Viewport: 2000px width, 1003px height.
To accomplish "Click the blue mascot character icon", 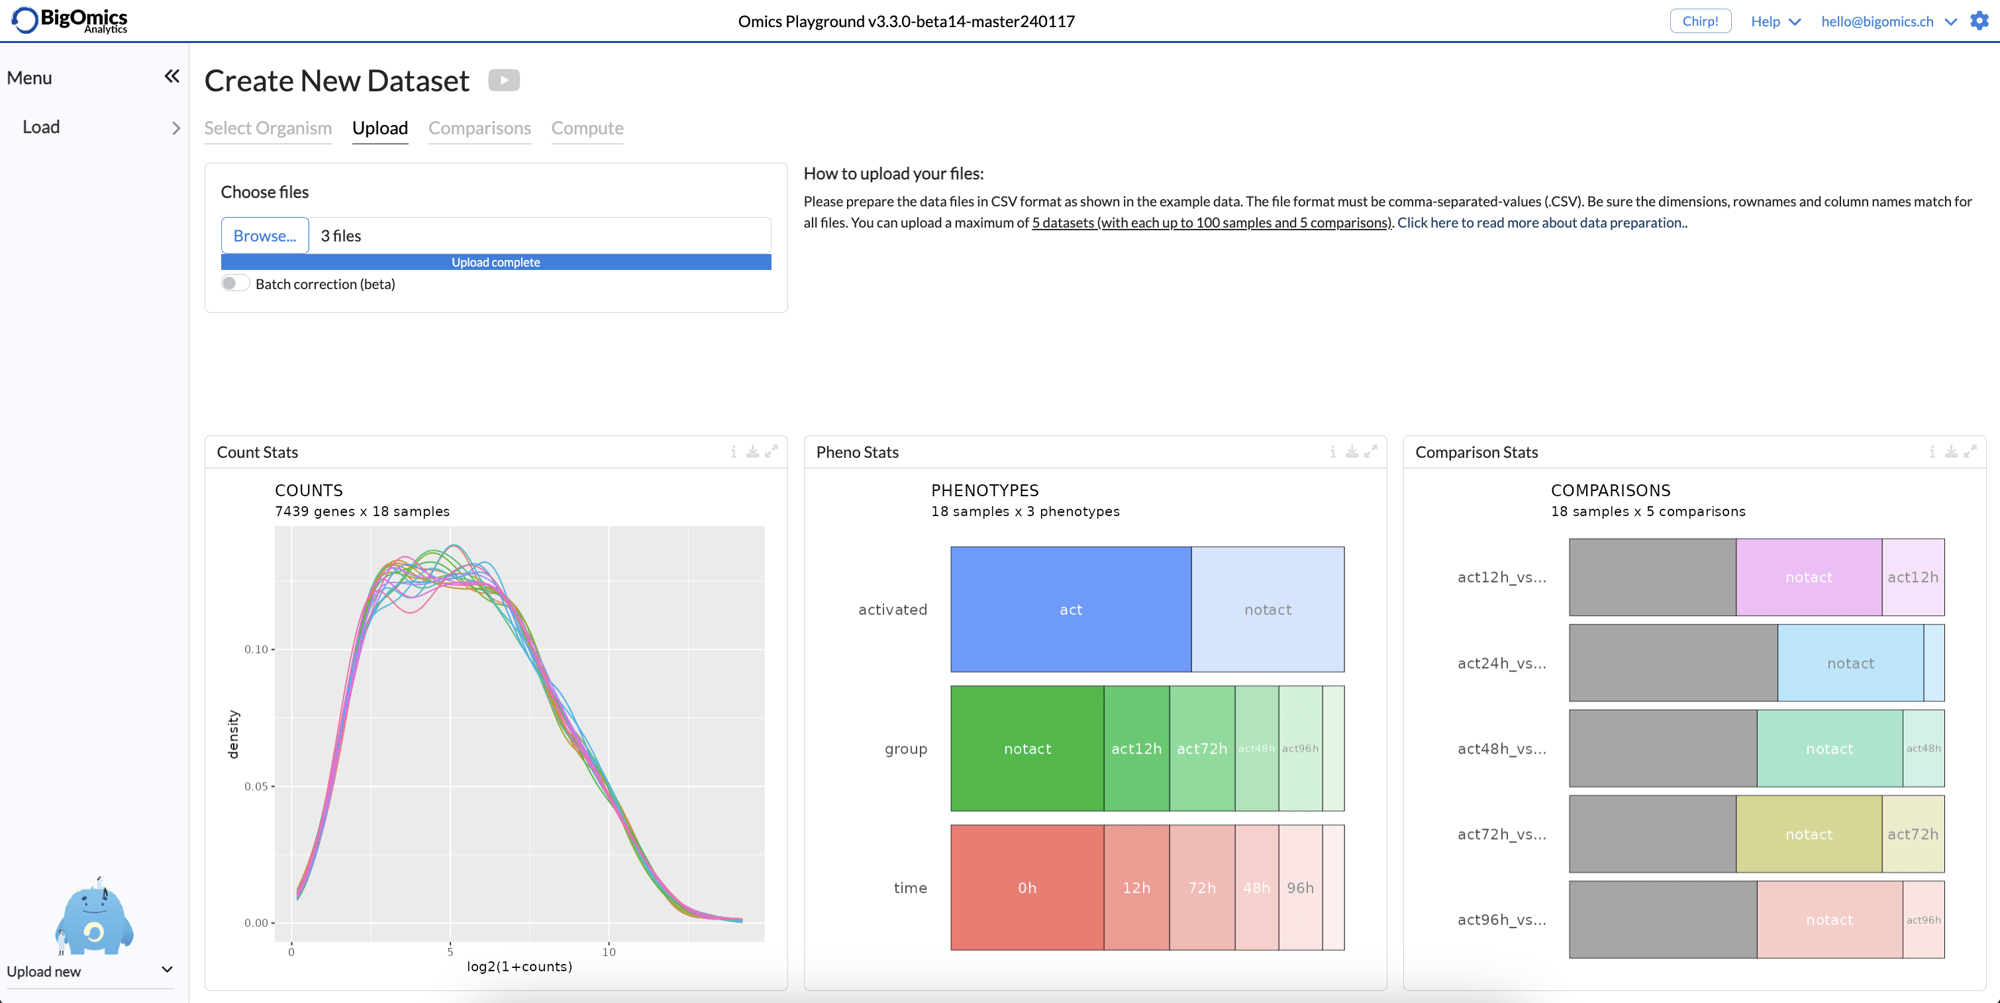I will pyautogui.click(x=94, y=916).
